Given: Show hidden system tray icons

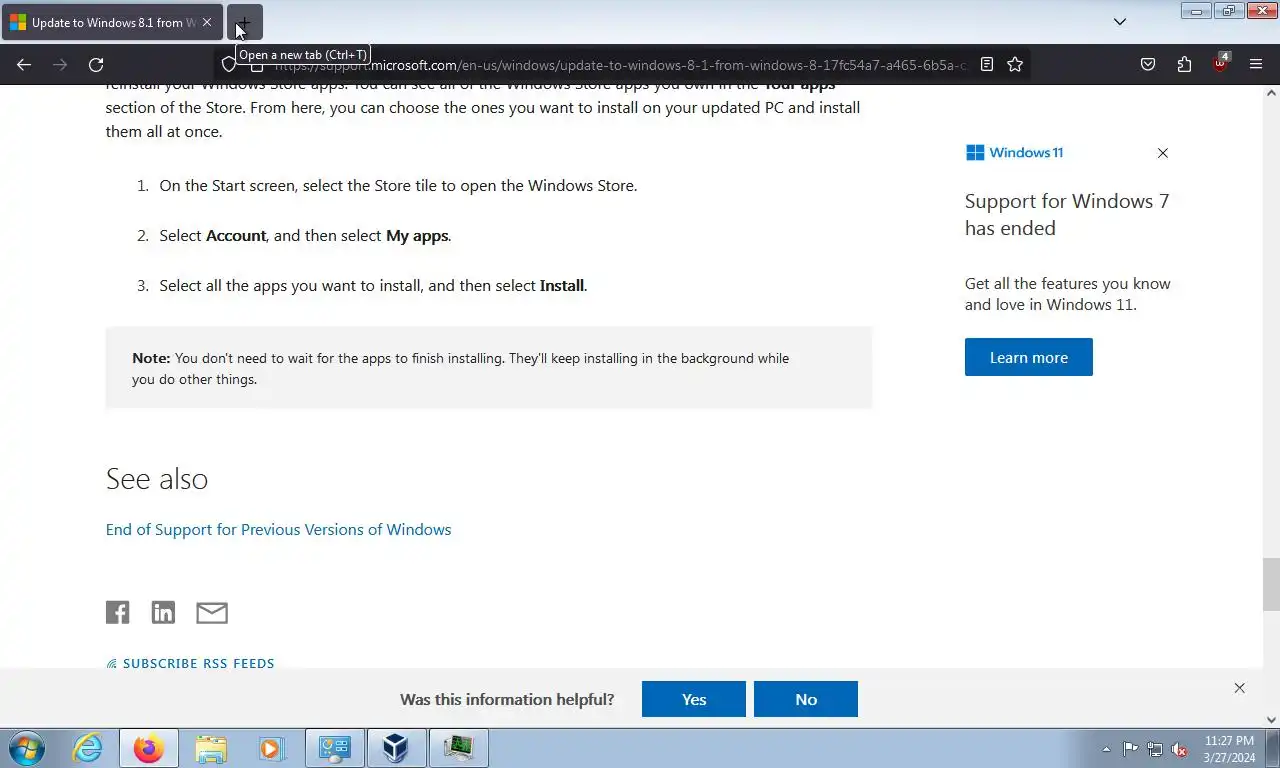Looking at the screenshot, I should tap(1106, 749).
